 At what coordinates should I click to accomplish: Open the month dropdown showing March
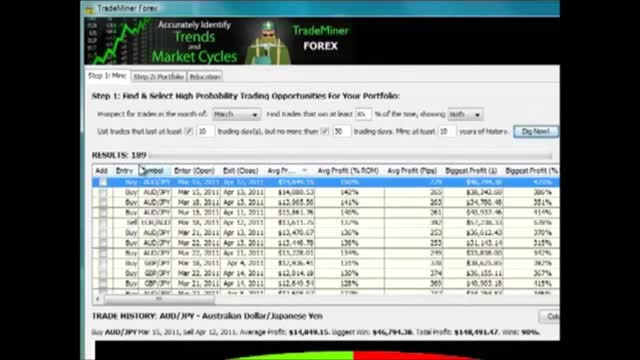pos(236,115)
